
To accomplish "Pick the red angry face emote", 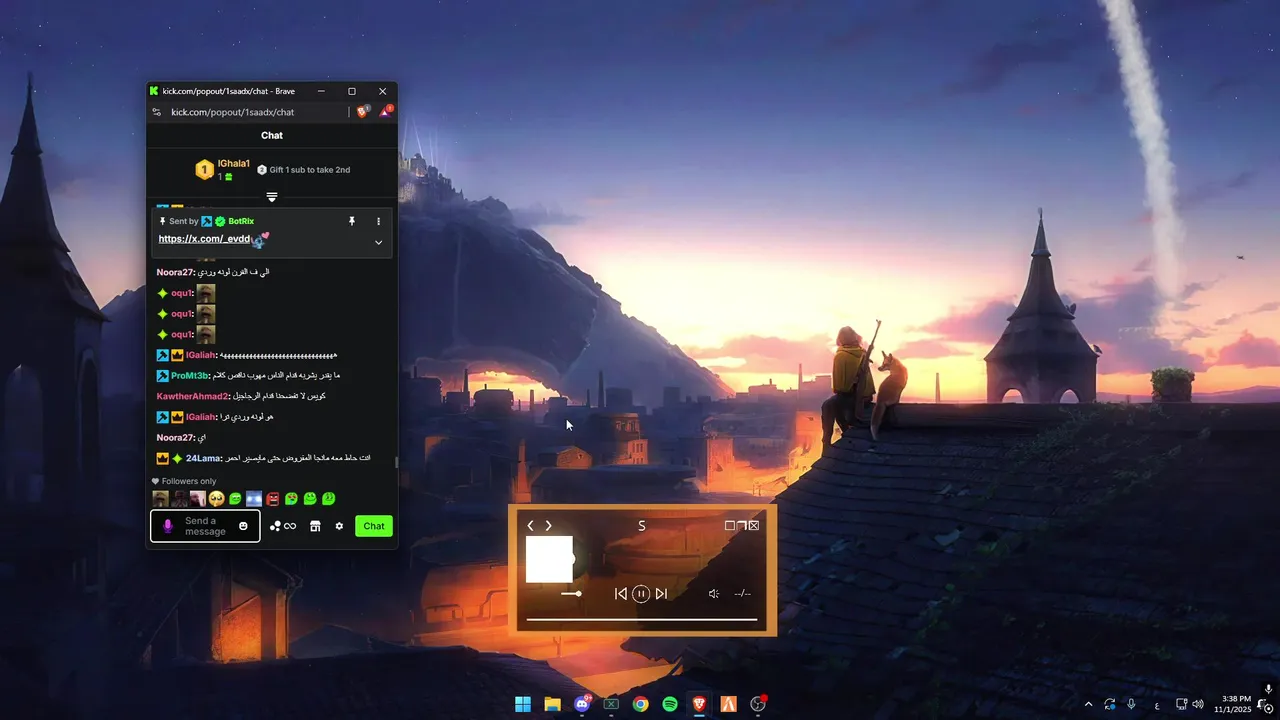I will point(273,498).
